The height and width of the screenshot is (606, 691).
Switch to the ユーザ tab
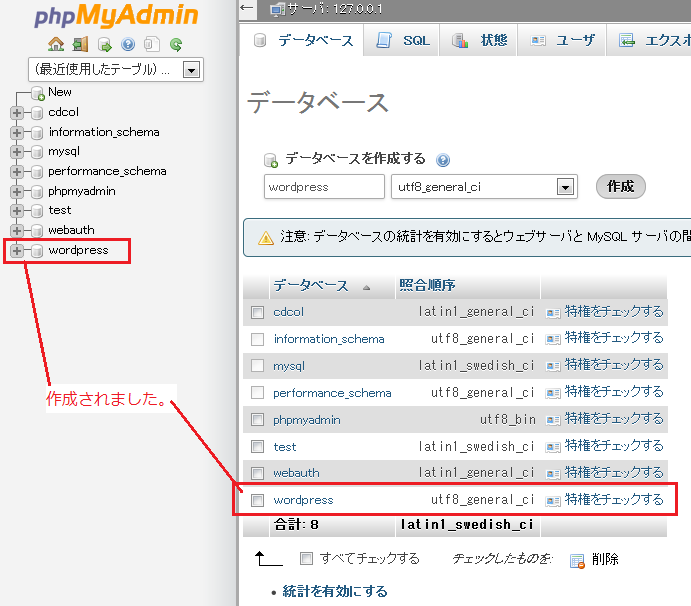(x=562, y=41)
